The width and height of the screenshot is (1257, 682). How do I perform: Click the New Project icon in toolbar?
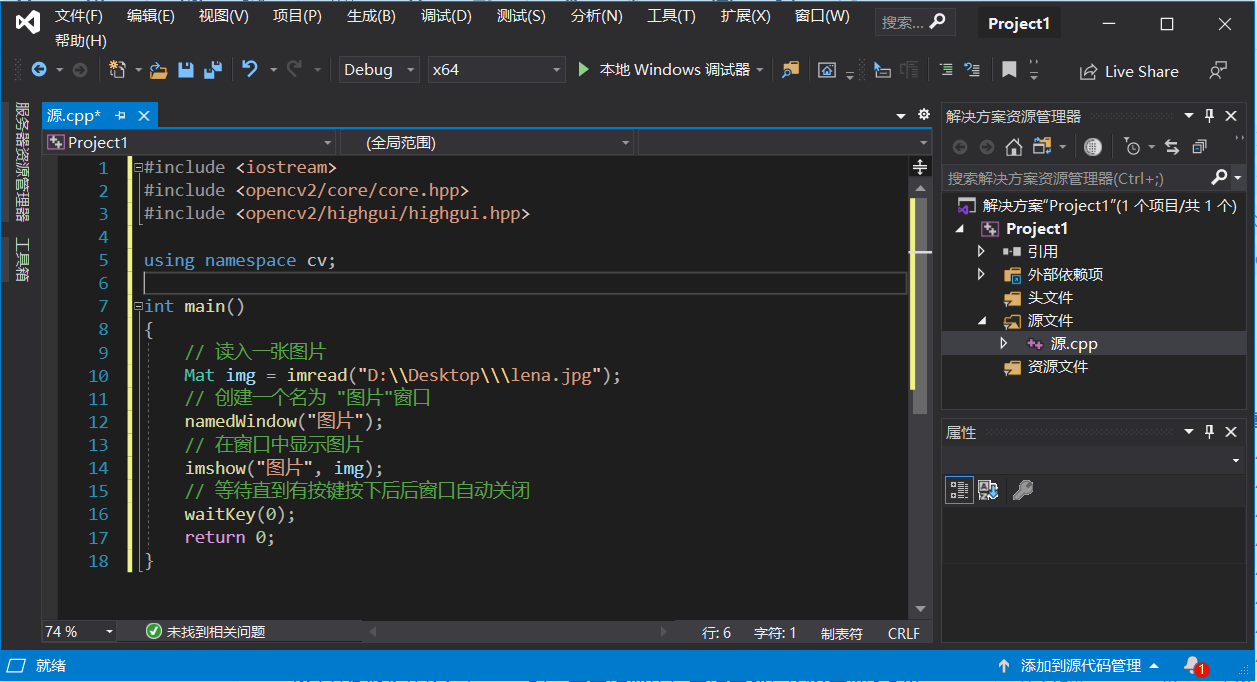click(117, 70)
